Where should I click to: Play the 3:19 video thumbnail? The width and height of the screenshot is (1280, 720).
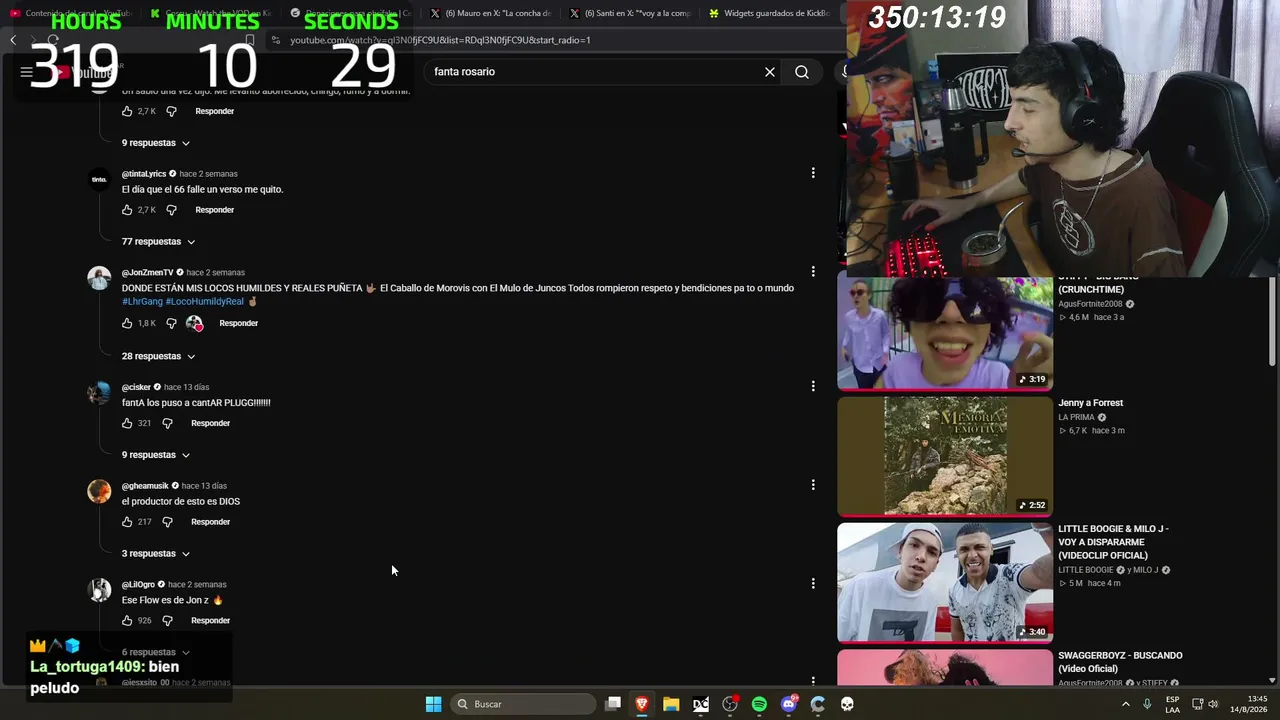point(945,334)
